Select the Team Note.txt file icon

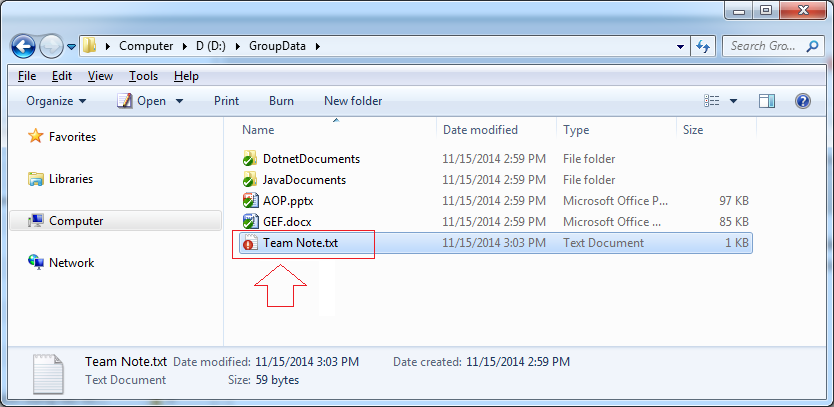coord(249,243)
